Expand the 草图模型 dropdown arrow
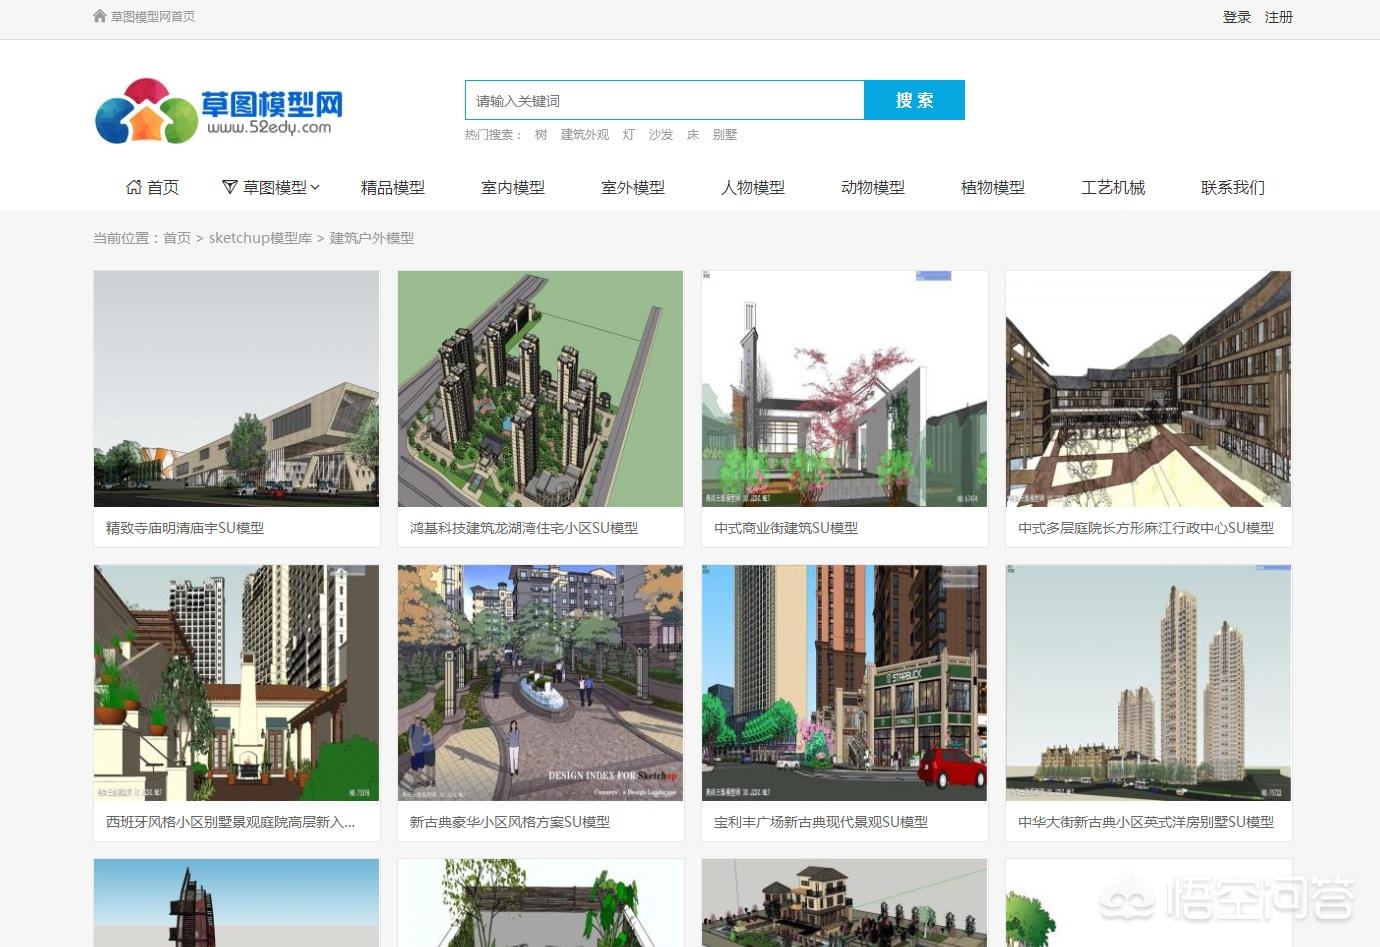 click(315, 187)
